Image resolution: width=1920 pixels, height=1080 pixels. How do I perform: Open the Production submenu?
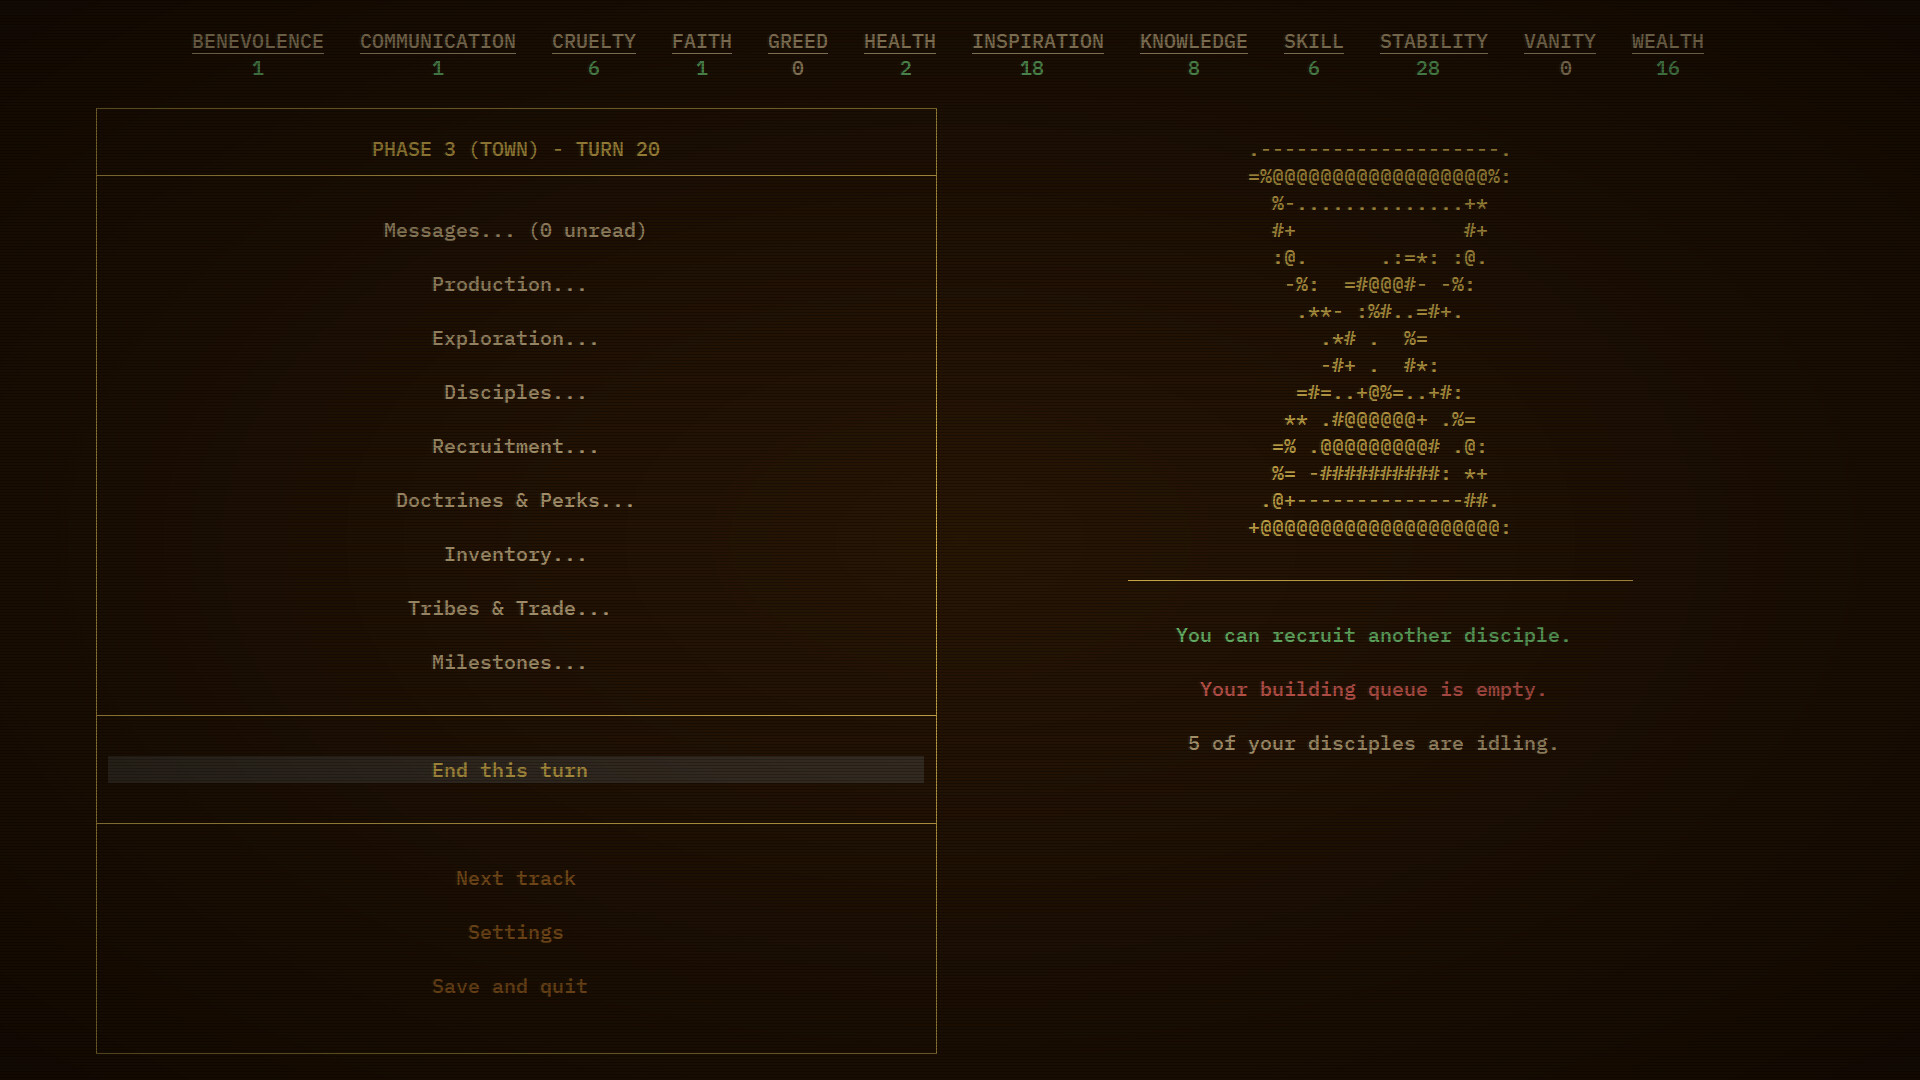pyautogui.click(x=509, y=285)
